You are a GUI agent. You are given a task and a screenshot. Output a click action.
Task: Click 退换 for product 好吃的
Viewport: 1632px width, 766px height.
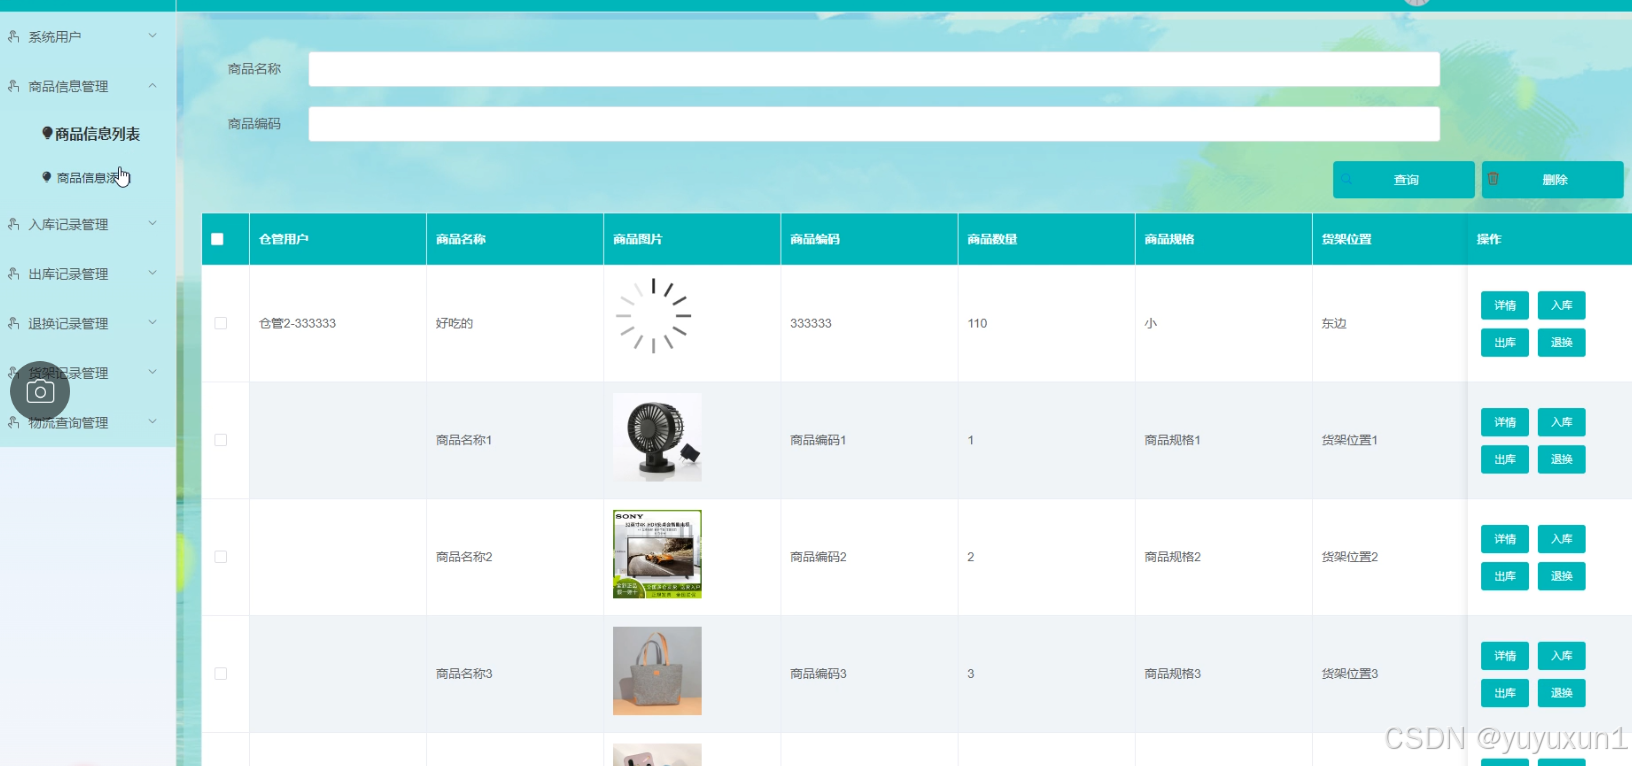1561,343
